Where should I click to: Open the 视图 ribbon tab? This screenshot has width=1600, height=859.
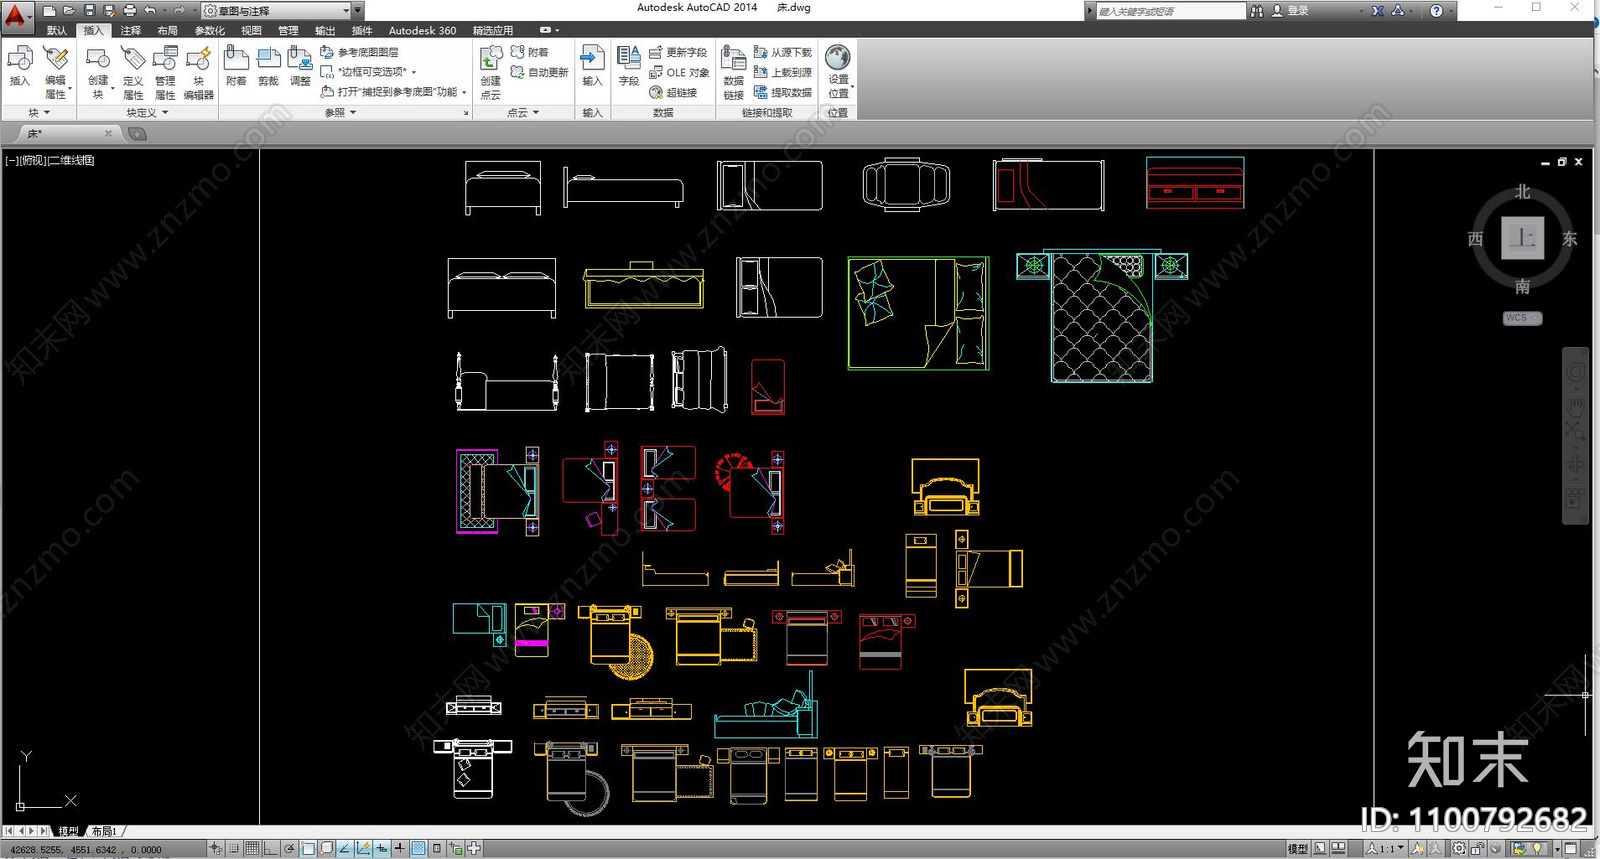coord(251,30)
